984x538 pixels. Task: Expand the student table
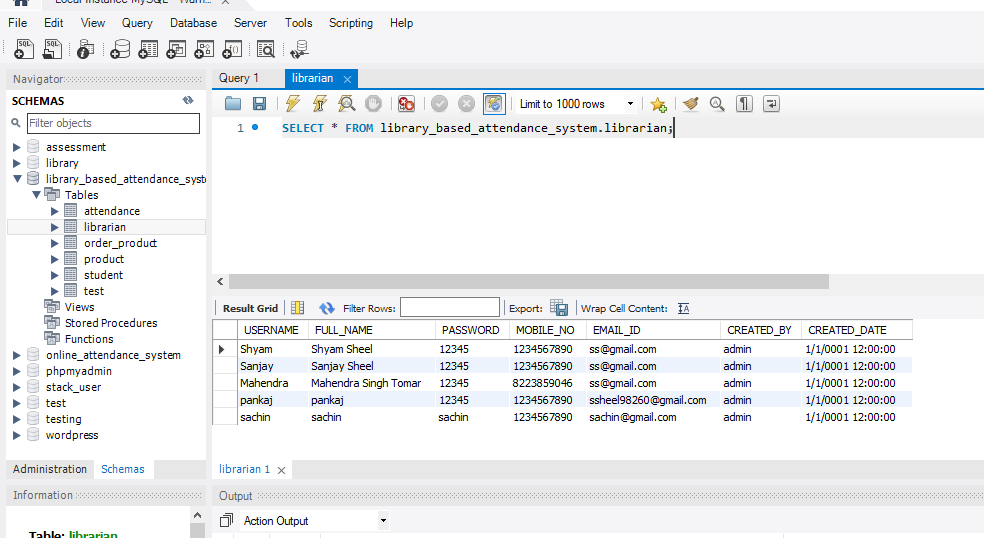pos(55,275)
